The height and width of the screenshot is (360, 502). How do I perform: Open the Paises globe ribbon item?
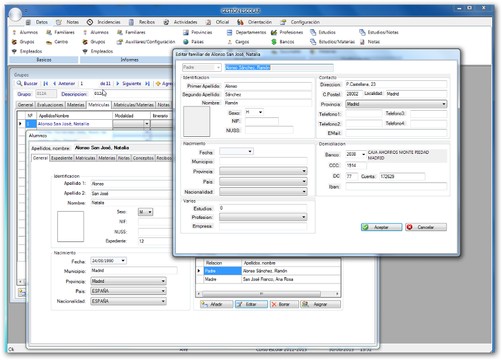click(x=194, y=42)
